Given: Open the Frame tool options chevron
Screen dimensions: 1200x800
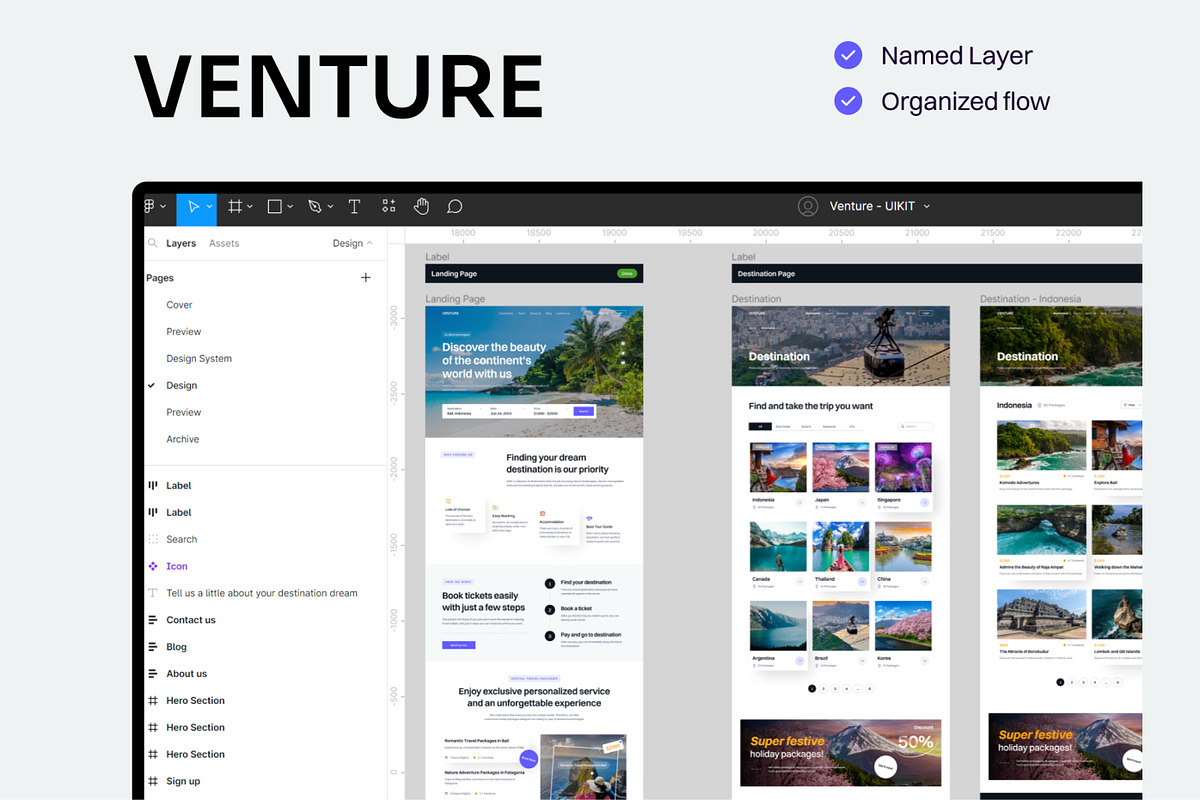Looking at the screenshot, I should [x=250, y=207].
